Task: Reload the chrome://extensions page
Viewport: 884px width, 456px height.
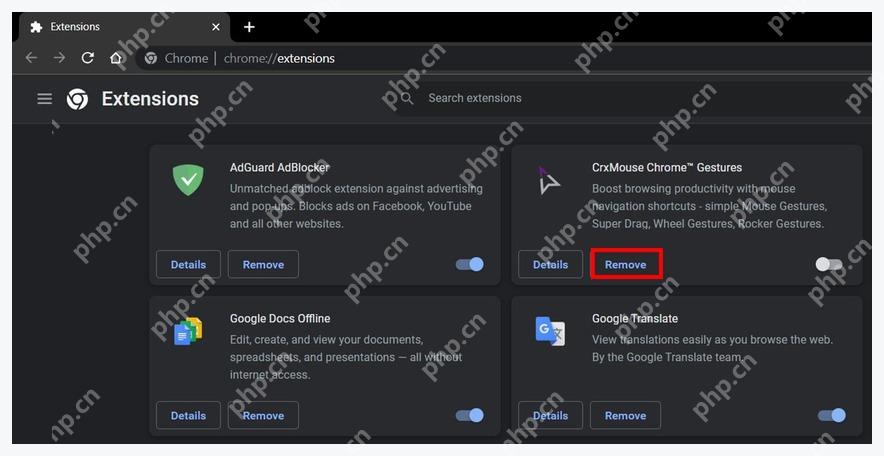Action: (87, 57)
